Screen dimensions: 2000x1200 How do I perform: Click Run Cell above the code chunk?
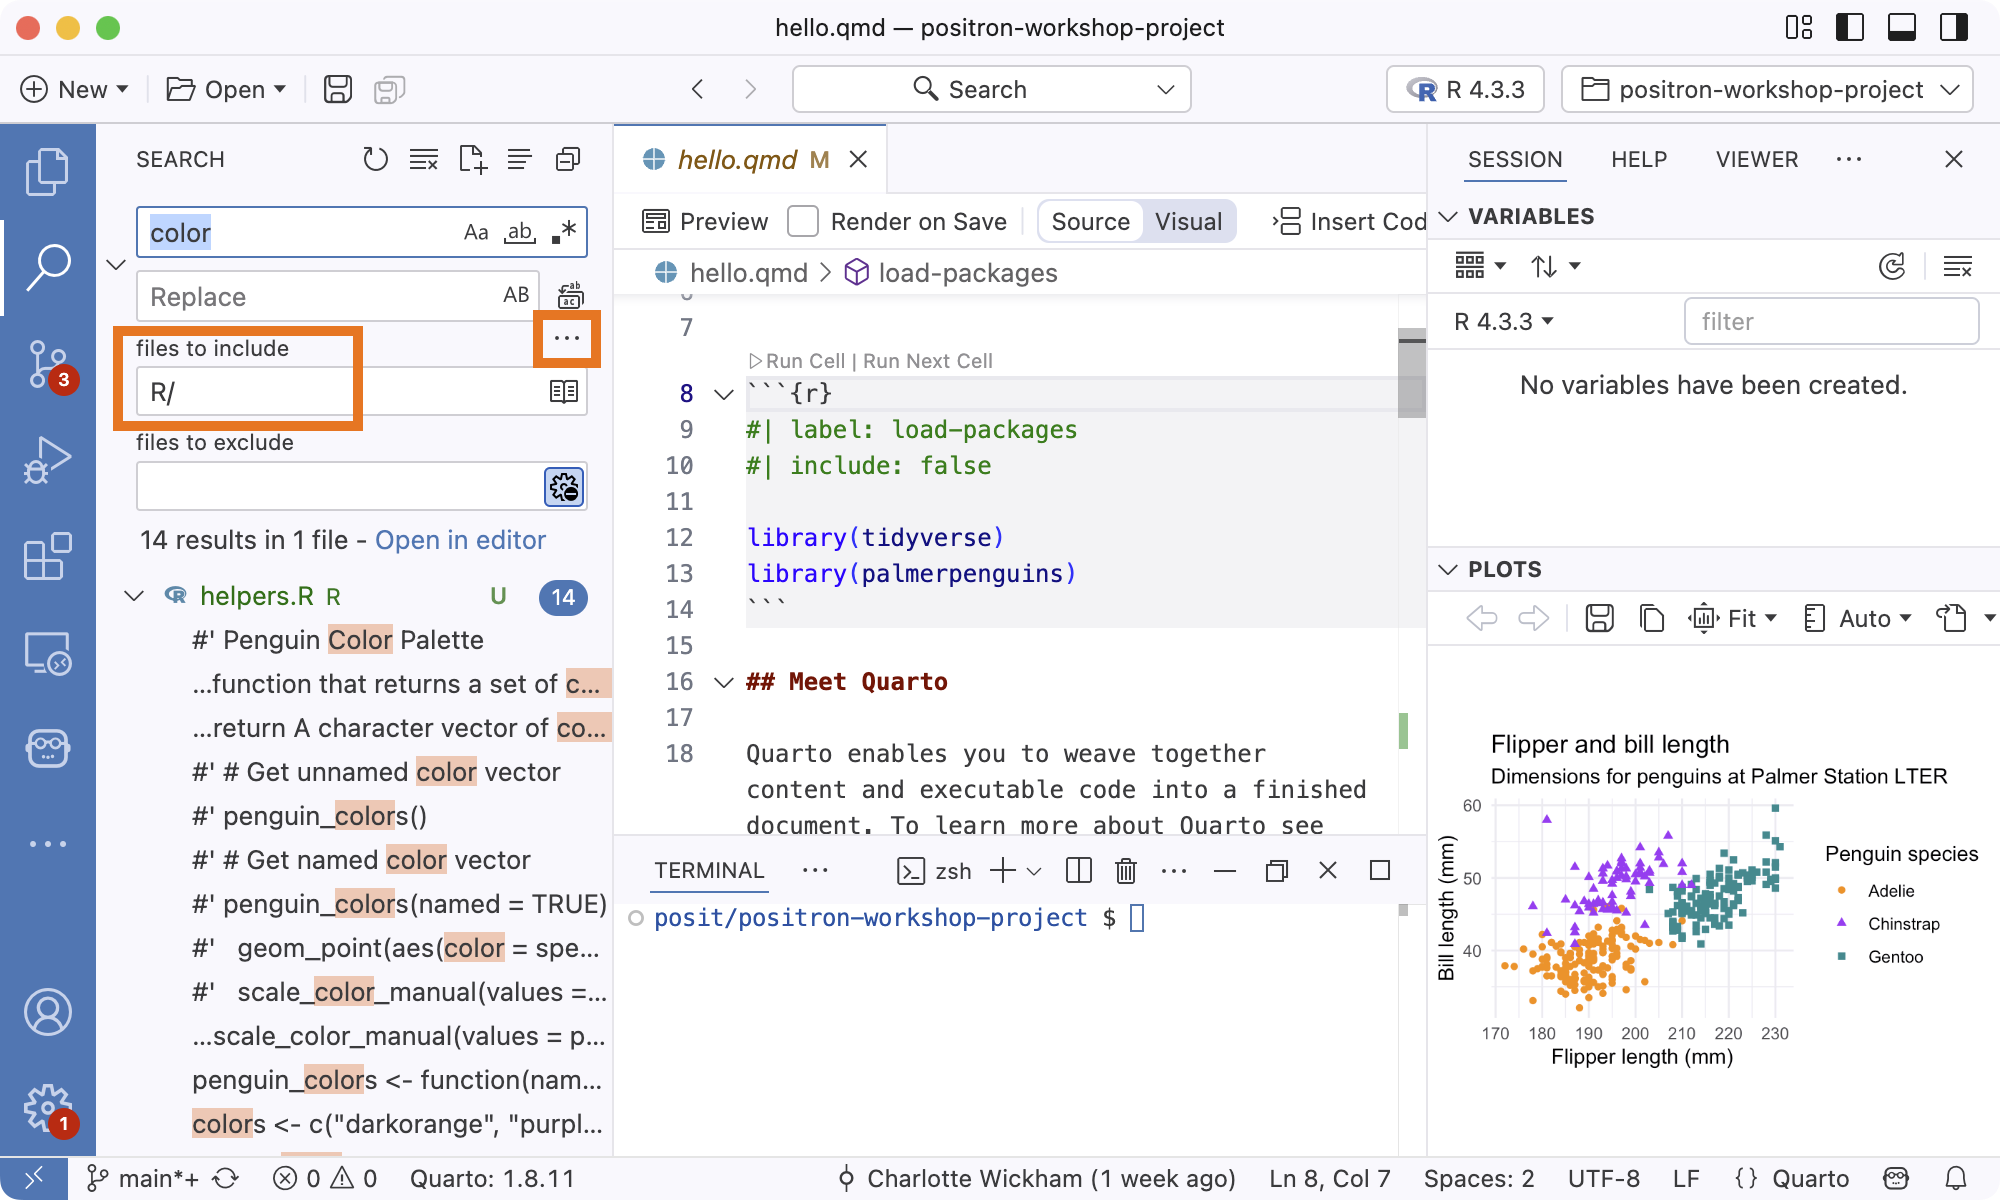797,361
